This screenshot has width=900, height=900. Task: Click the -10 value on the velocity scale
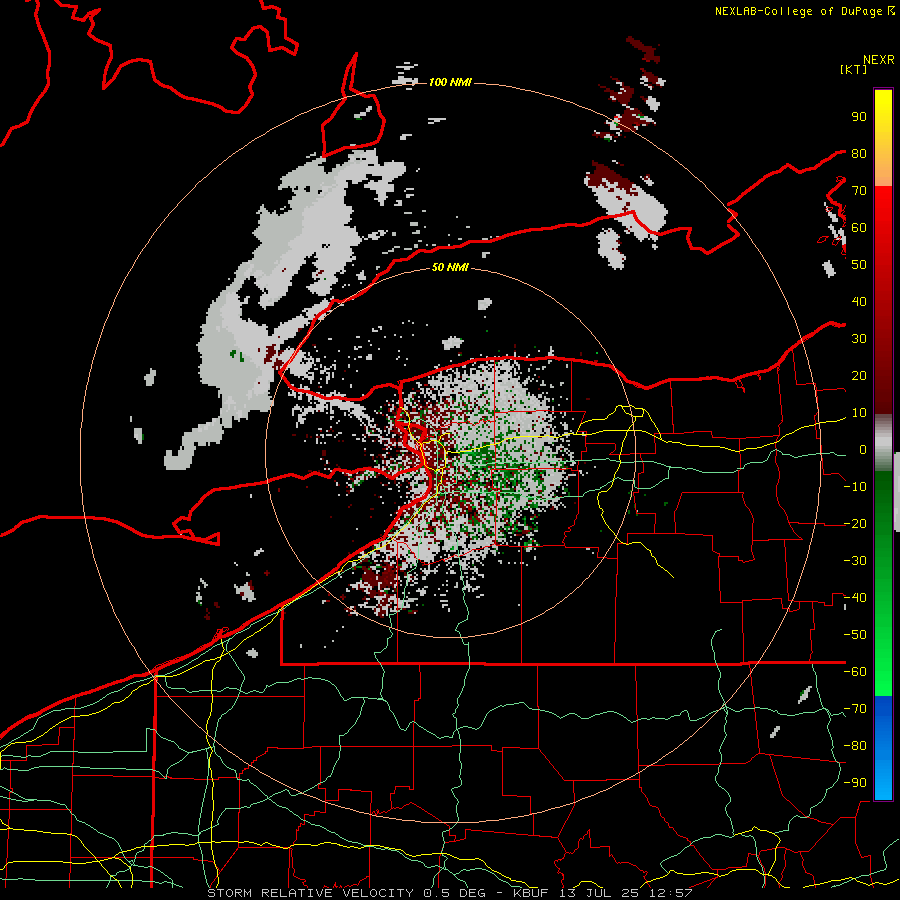[855, 486]
